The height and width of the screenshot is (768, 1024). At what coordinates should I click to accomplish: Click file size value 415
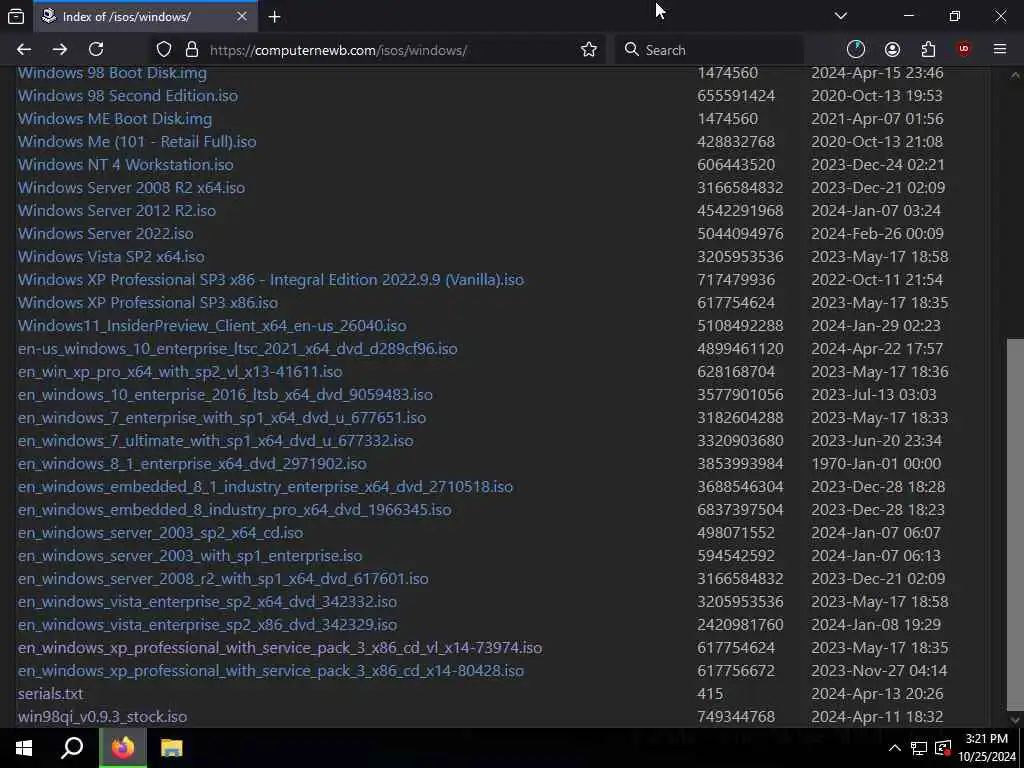click(x=710, y=694)
